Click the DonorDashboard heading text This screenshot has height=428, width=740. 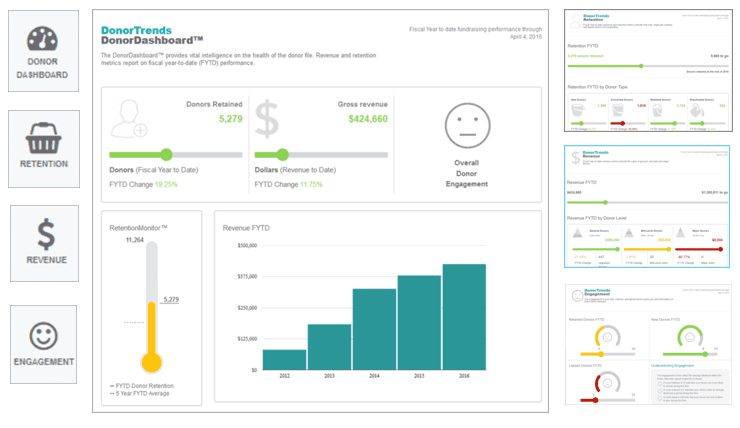152,41
